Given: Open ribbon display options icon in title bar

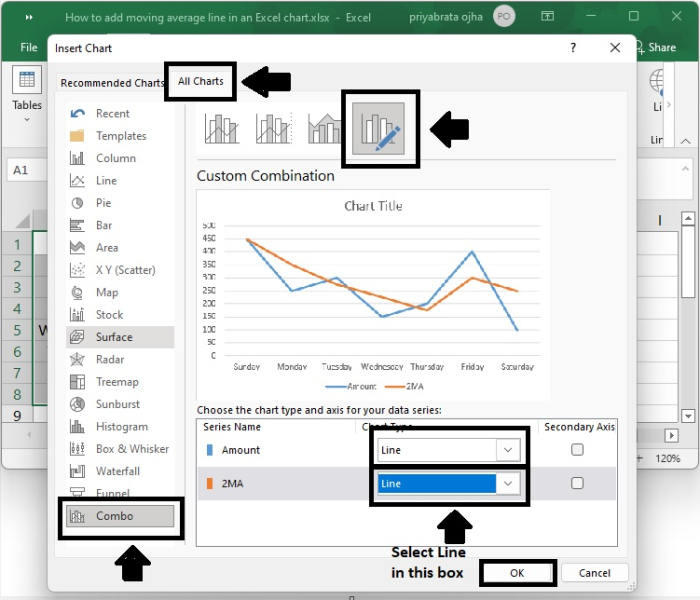Looking at the screenshot, I should pyautogui.click(x=547, y=17).
